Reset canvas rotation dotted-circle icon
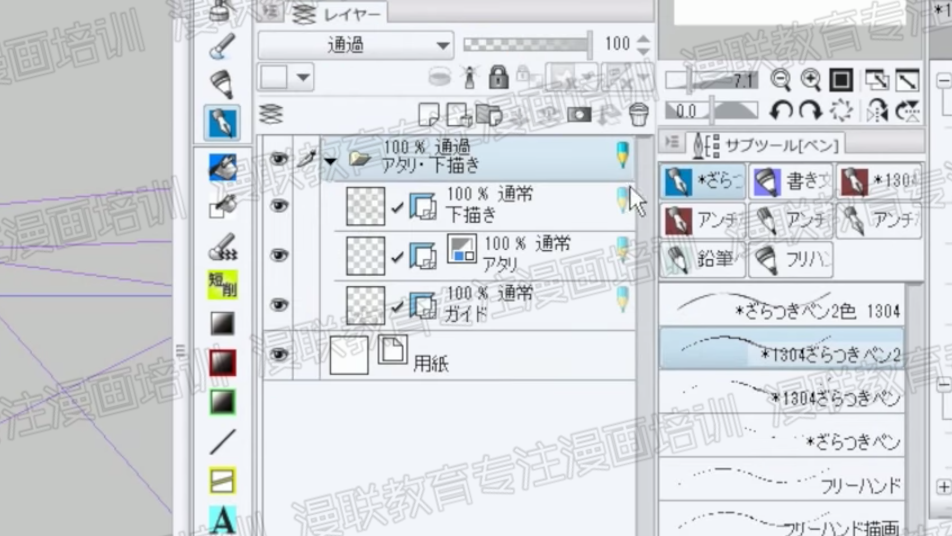The height and width of the screenshot is (536, 952). point(842,110)
